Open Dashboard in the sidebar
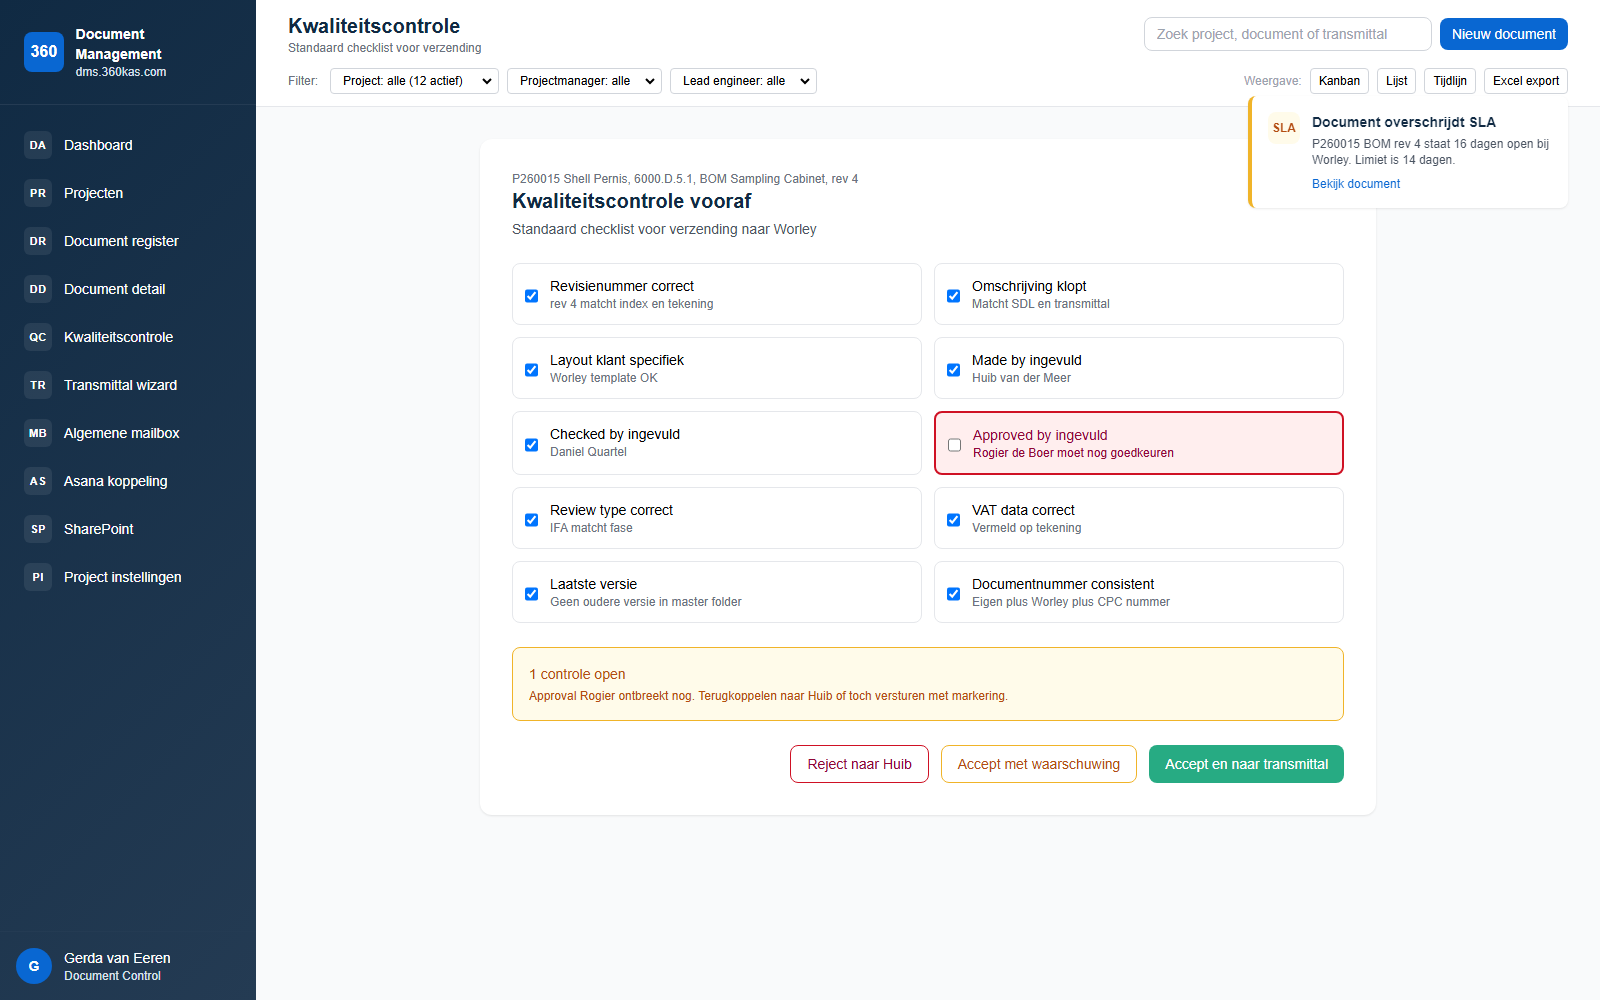1600x1000 pixels. [x=128, y=145]
